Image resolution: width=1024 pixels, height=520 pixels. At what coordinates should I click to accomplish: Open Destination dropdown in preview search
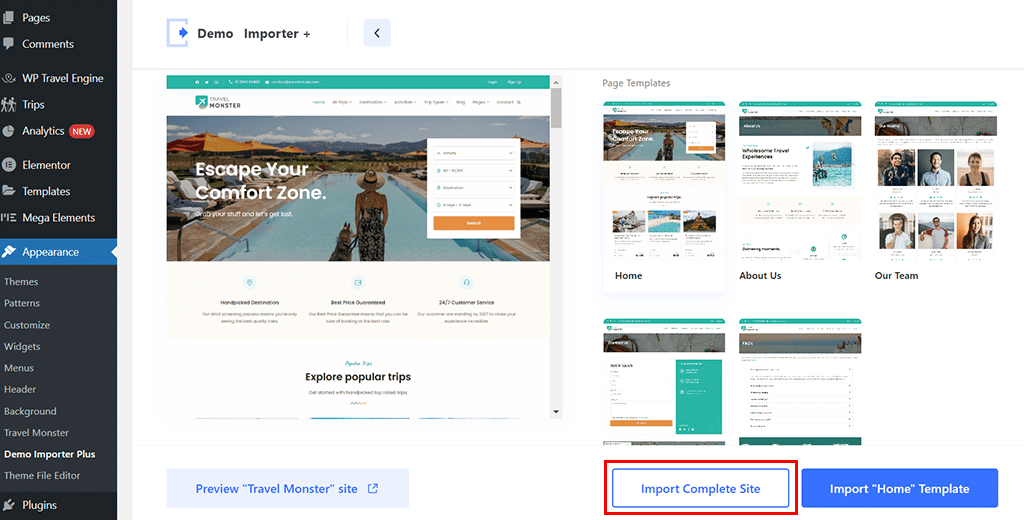(474, 188)
